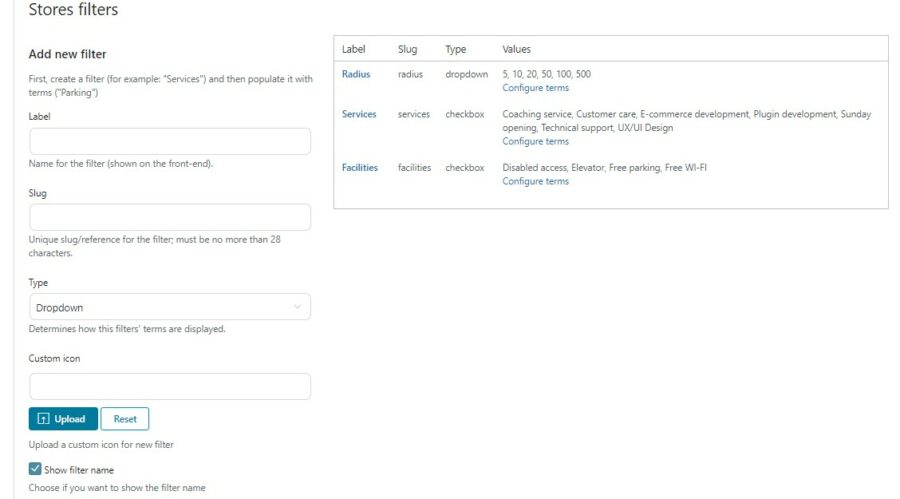
Task: Configure terms for the Services filter
Action: pyautogui.click(x=536, y=141)
